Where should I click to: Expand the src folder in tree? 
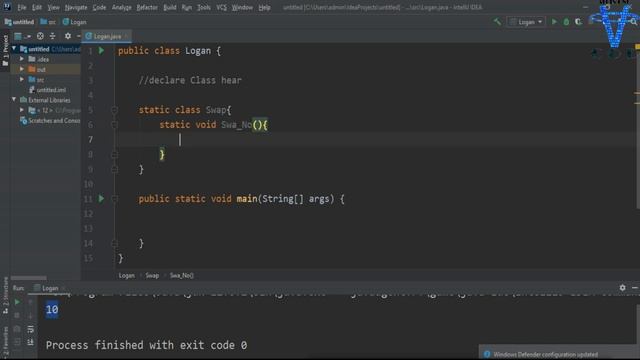[x=22, y=79]
